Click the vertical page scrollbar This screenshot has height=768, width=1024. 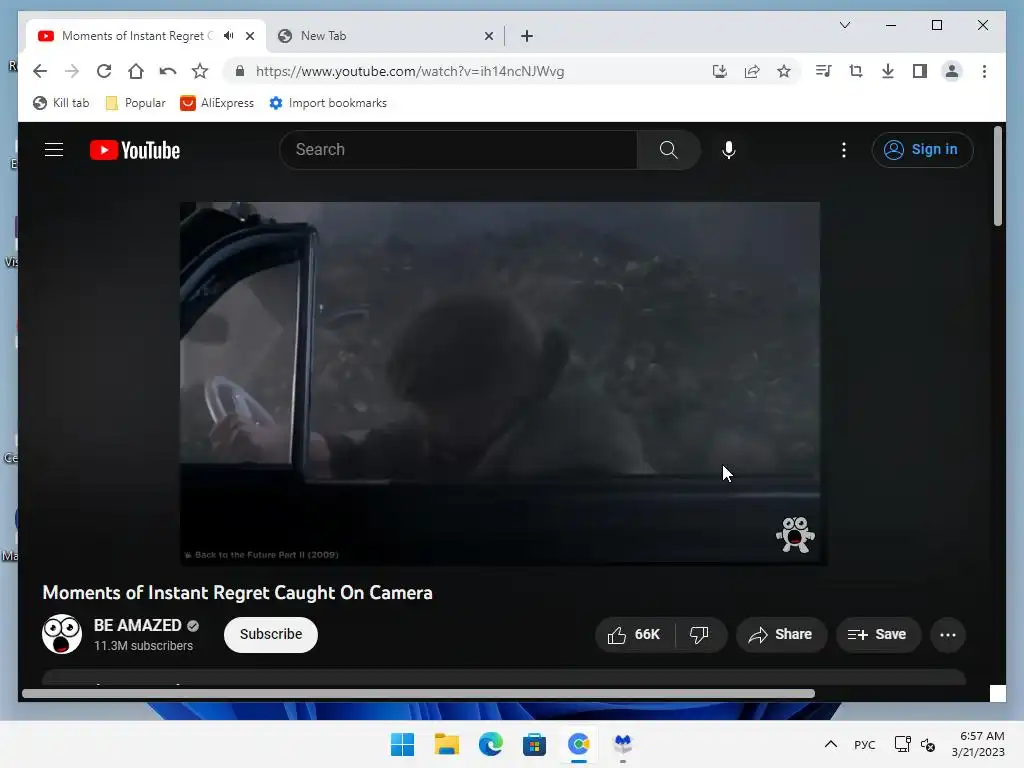click(997, 176)
